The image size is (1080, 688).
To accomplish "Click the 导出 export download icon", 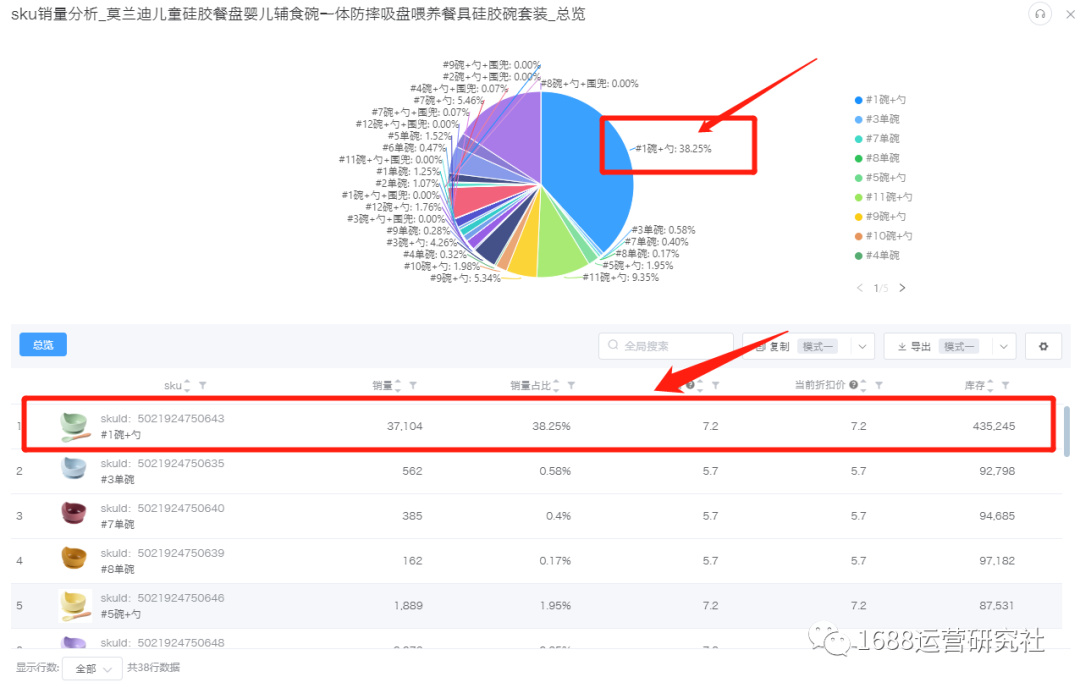I will (x=902, y=345).
